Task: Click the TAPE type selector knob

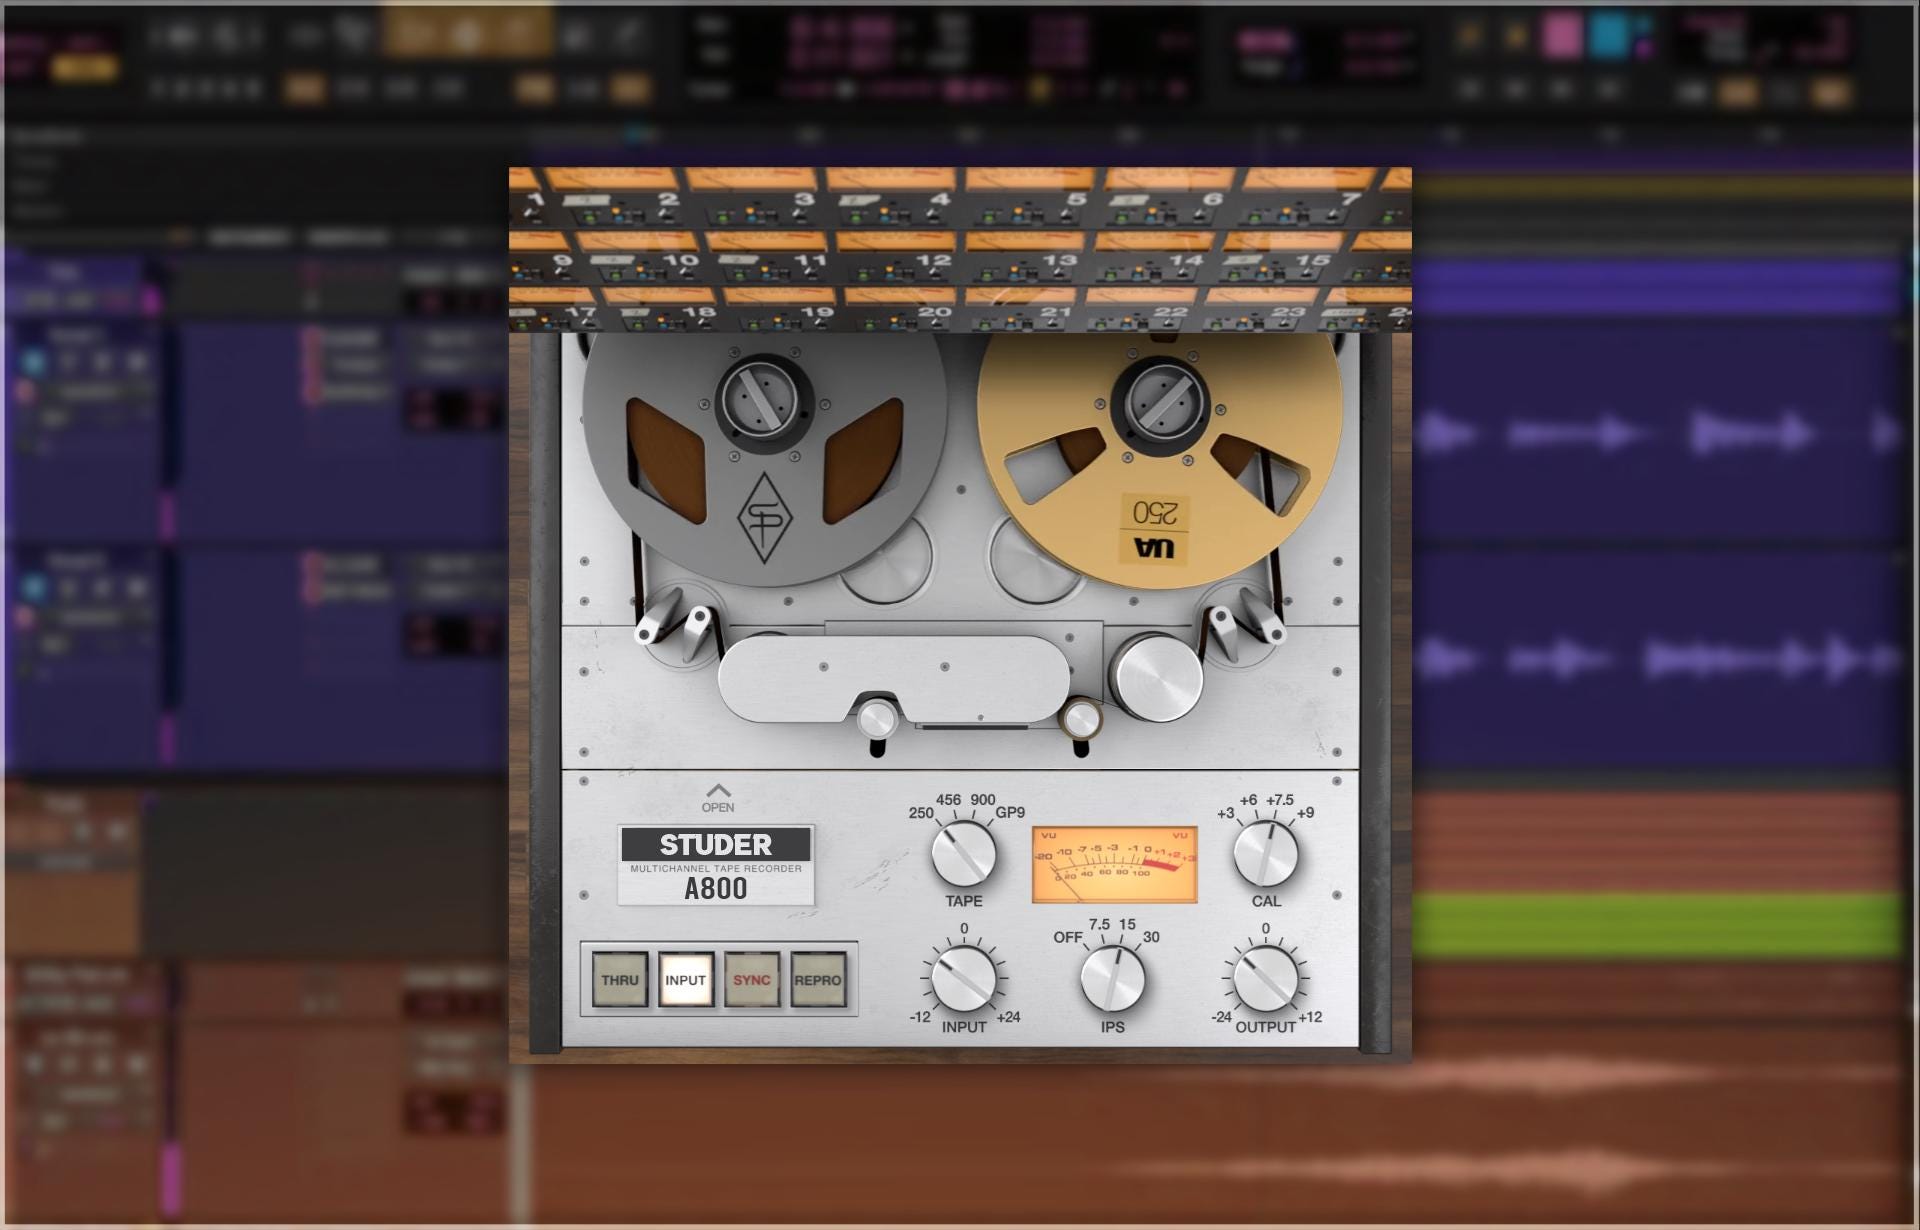Action: pos(963,853)
